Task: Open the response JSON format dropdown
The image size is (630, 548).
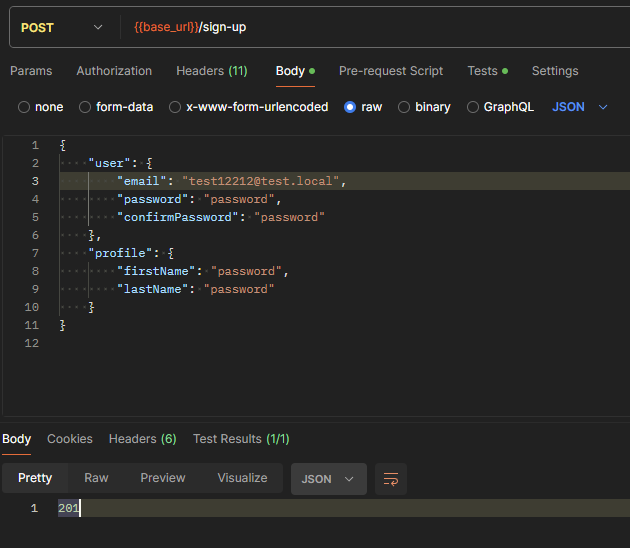Action: [x=329, y=479]
